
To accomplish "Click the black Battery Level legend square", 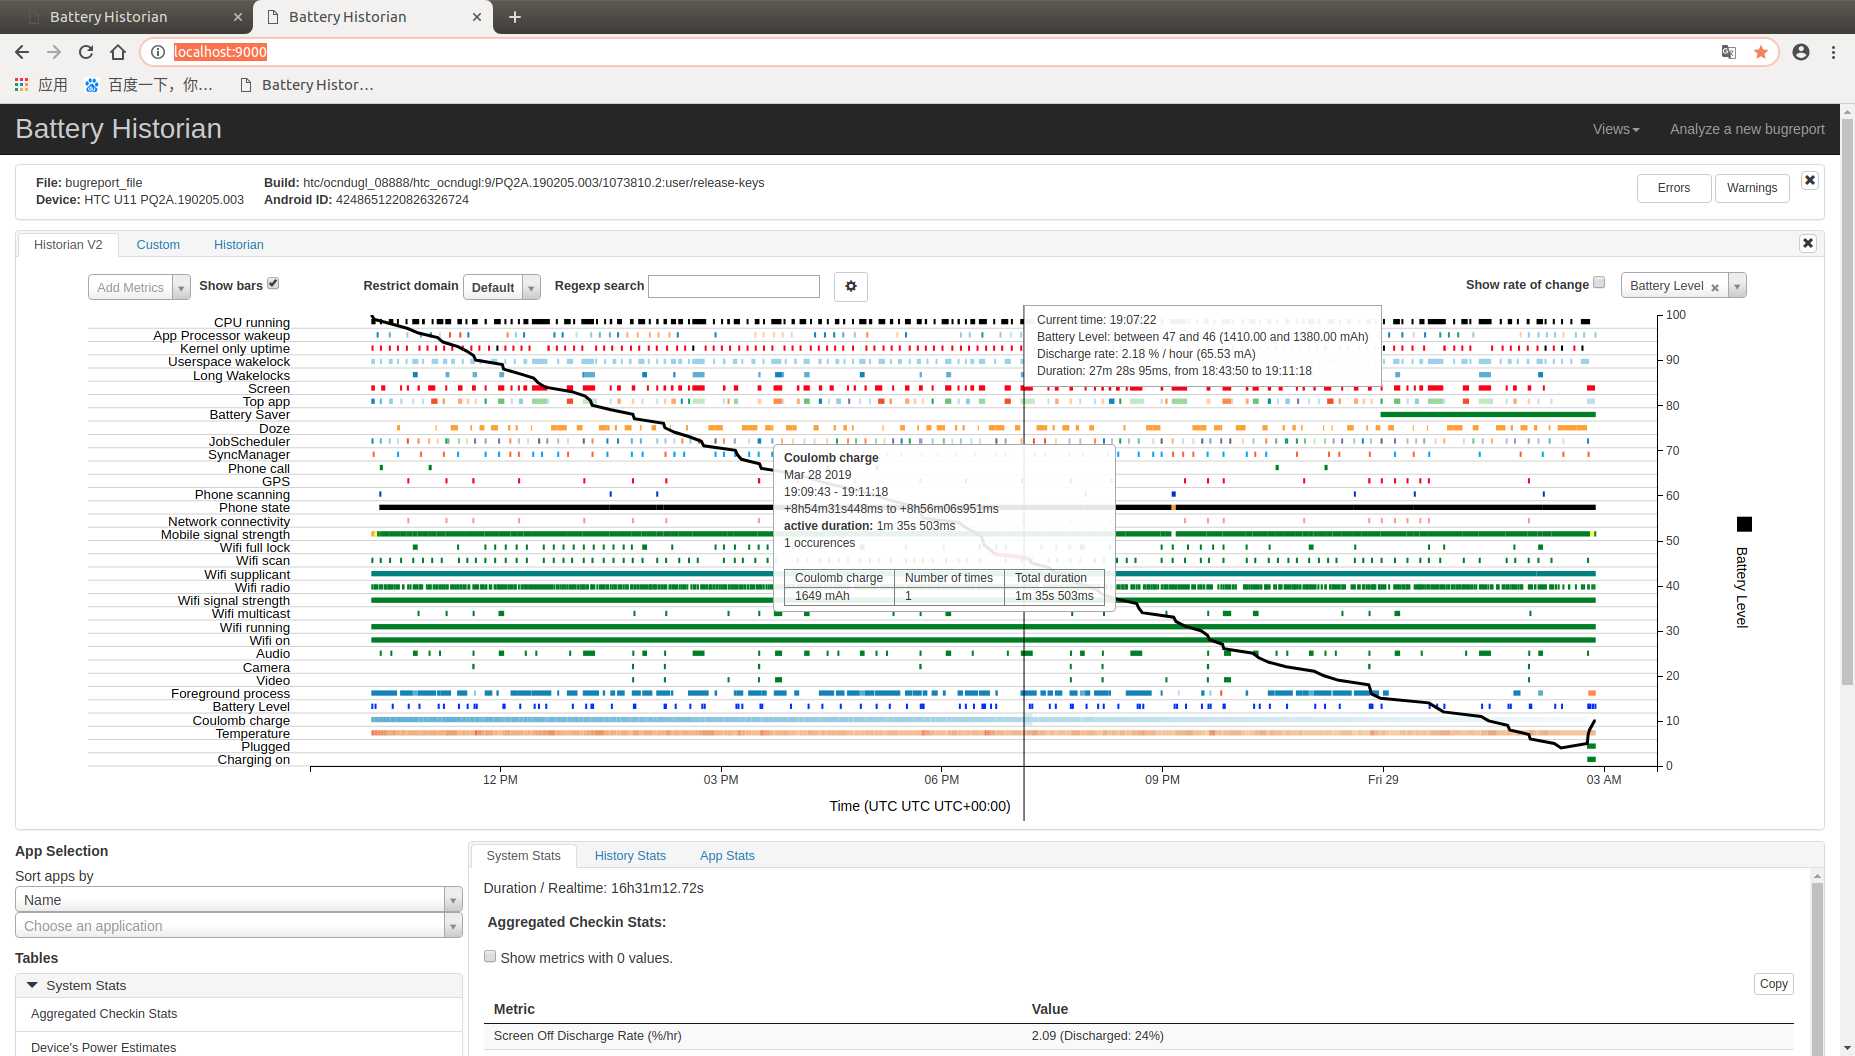I will [1745, 524].
